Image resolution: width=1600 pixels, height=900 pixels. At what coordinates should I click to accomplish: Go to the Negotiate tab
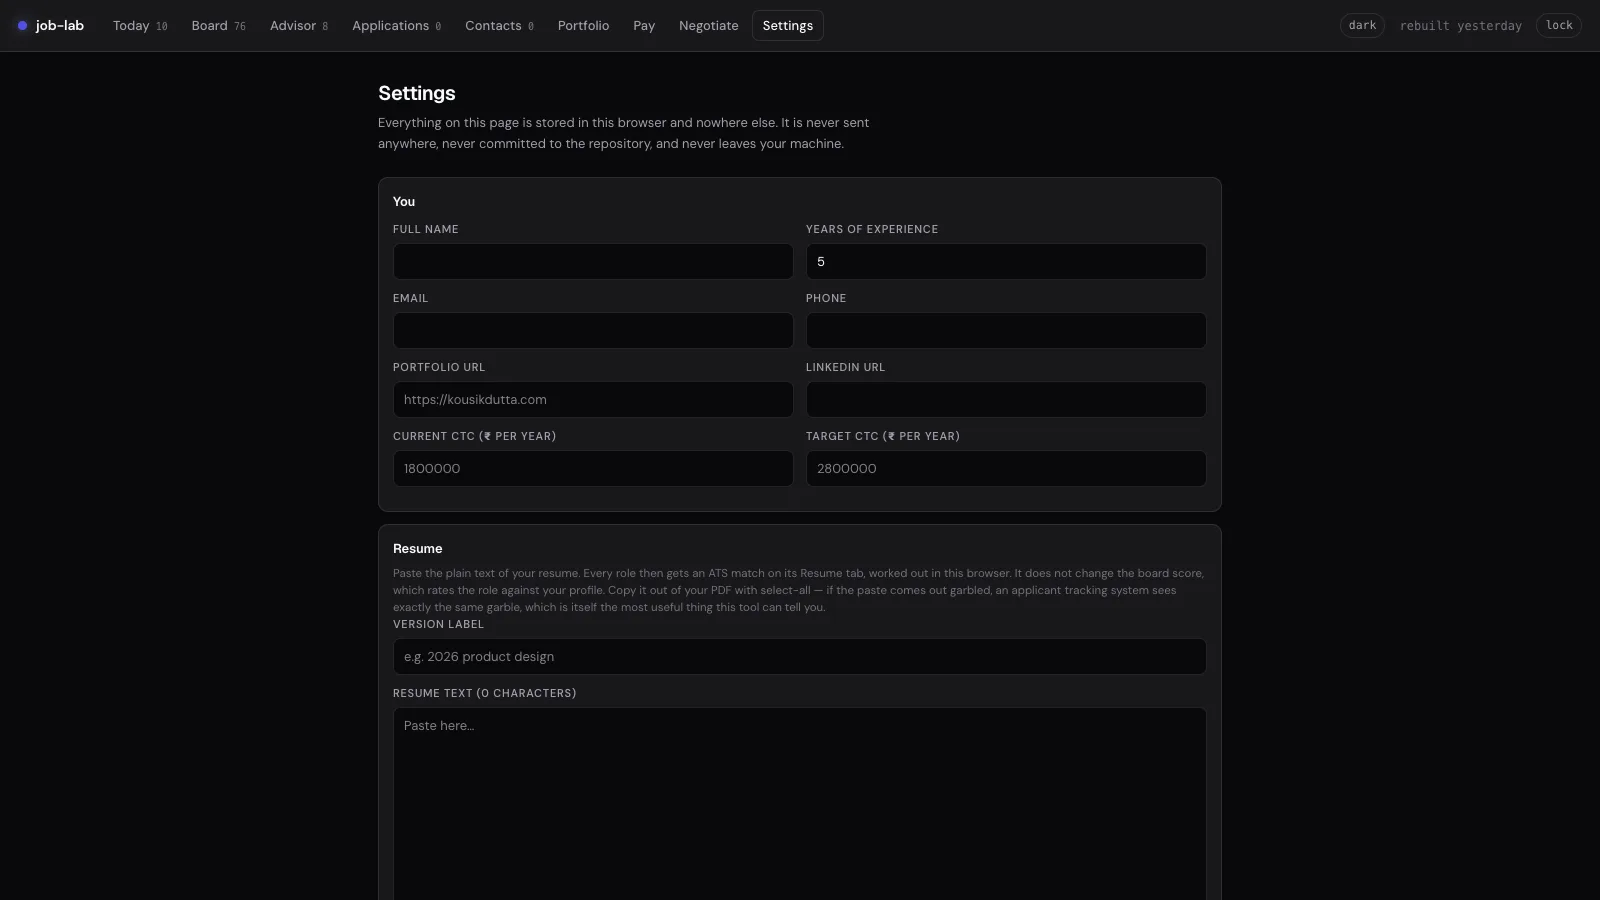point(708,26)
